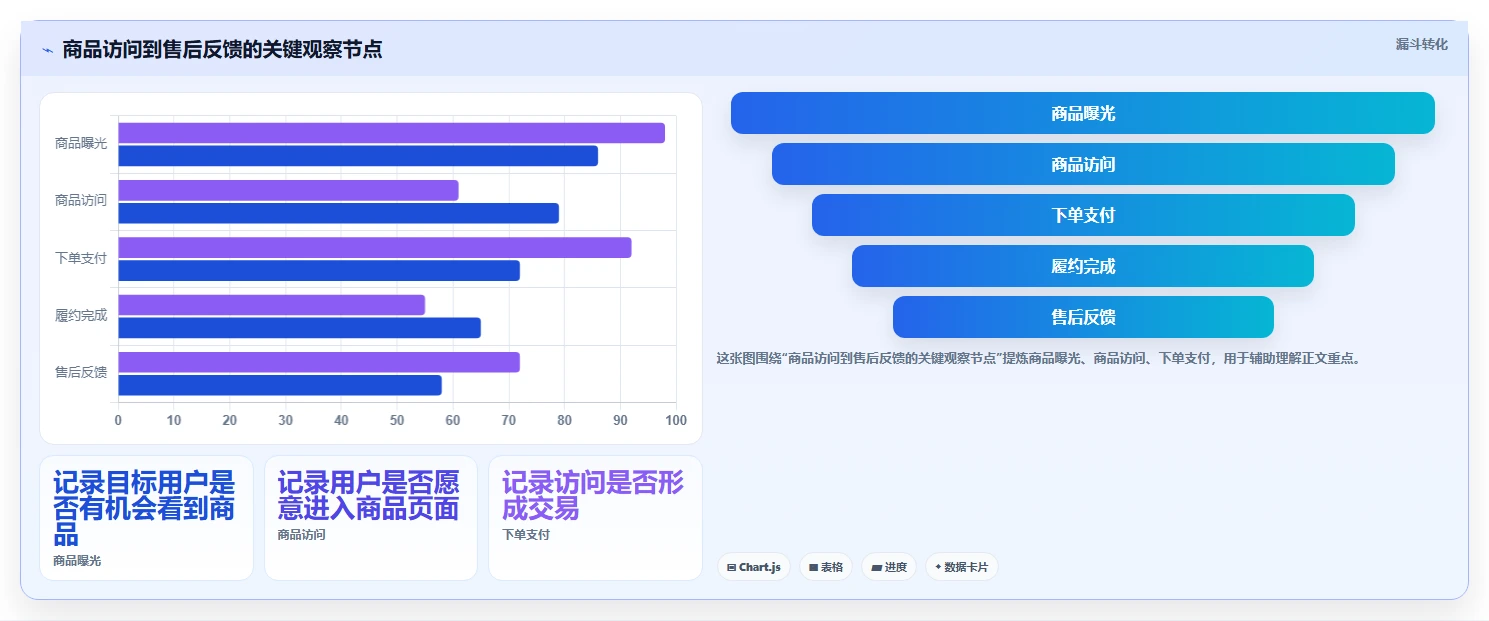Viewport: 1489px width, 621px height.
Task: Select the 履约完成 funnel stage
Action: (1083, 266)
